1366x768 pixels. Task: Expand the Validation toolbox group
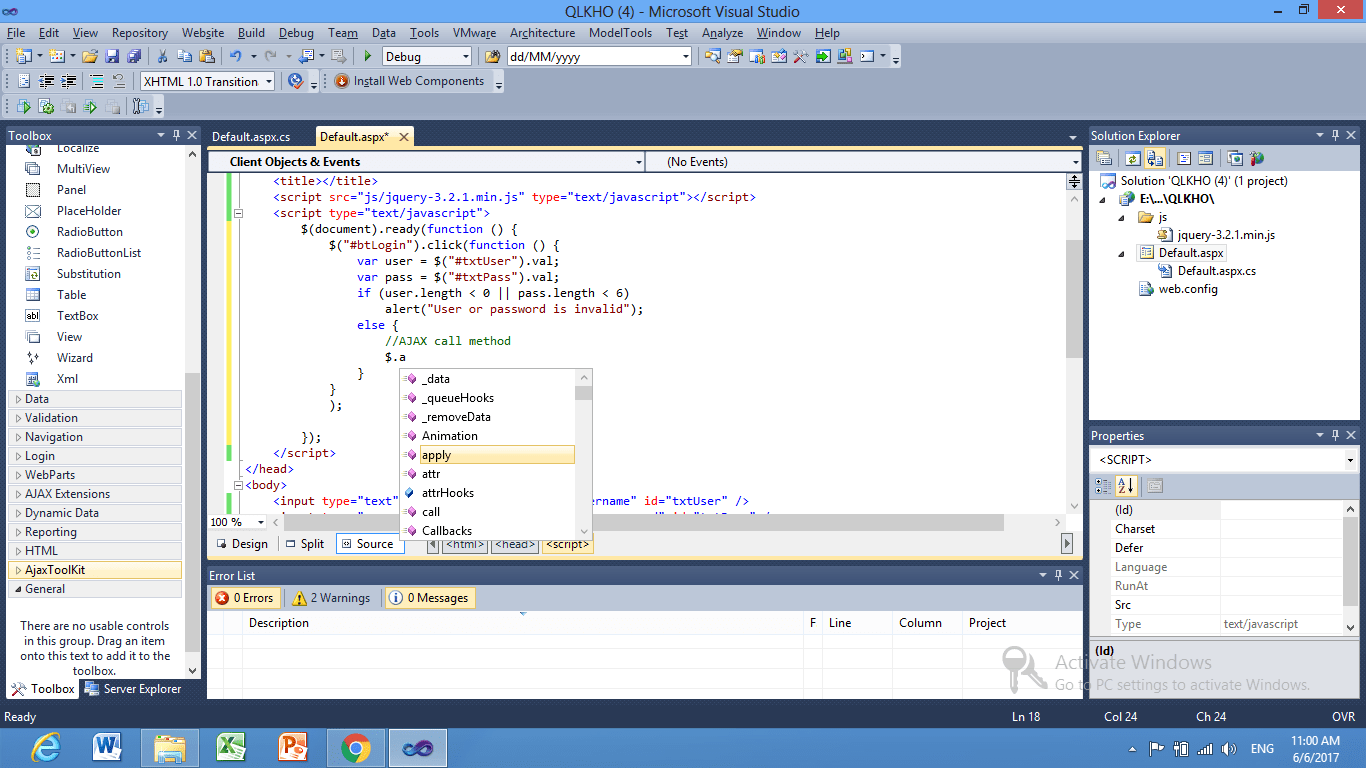point(51,418)
